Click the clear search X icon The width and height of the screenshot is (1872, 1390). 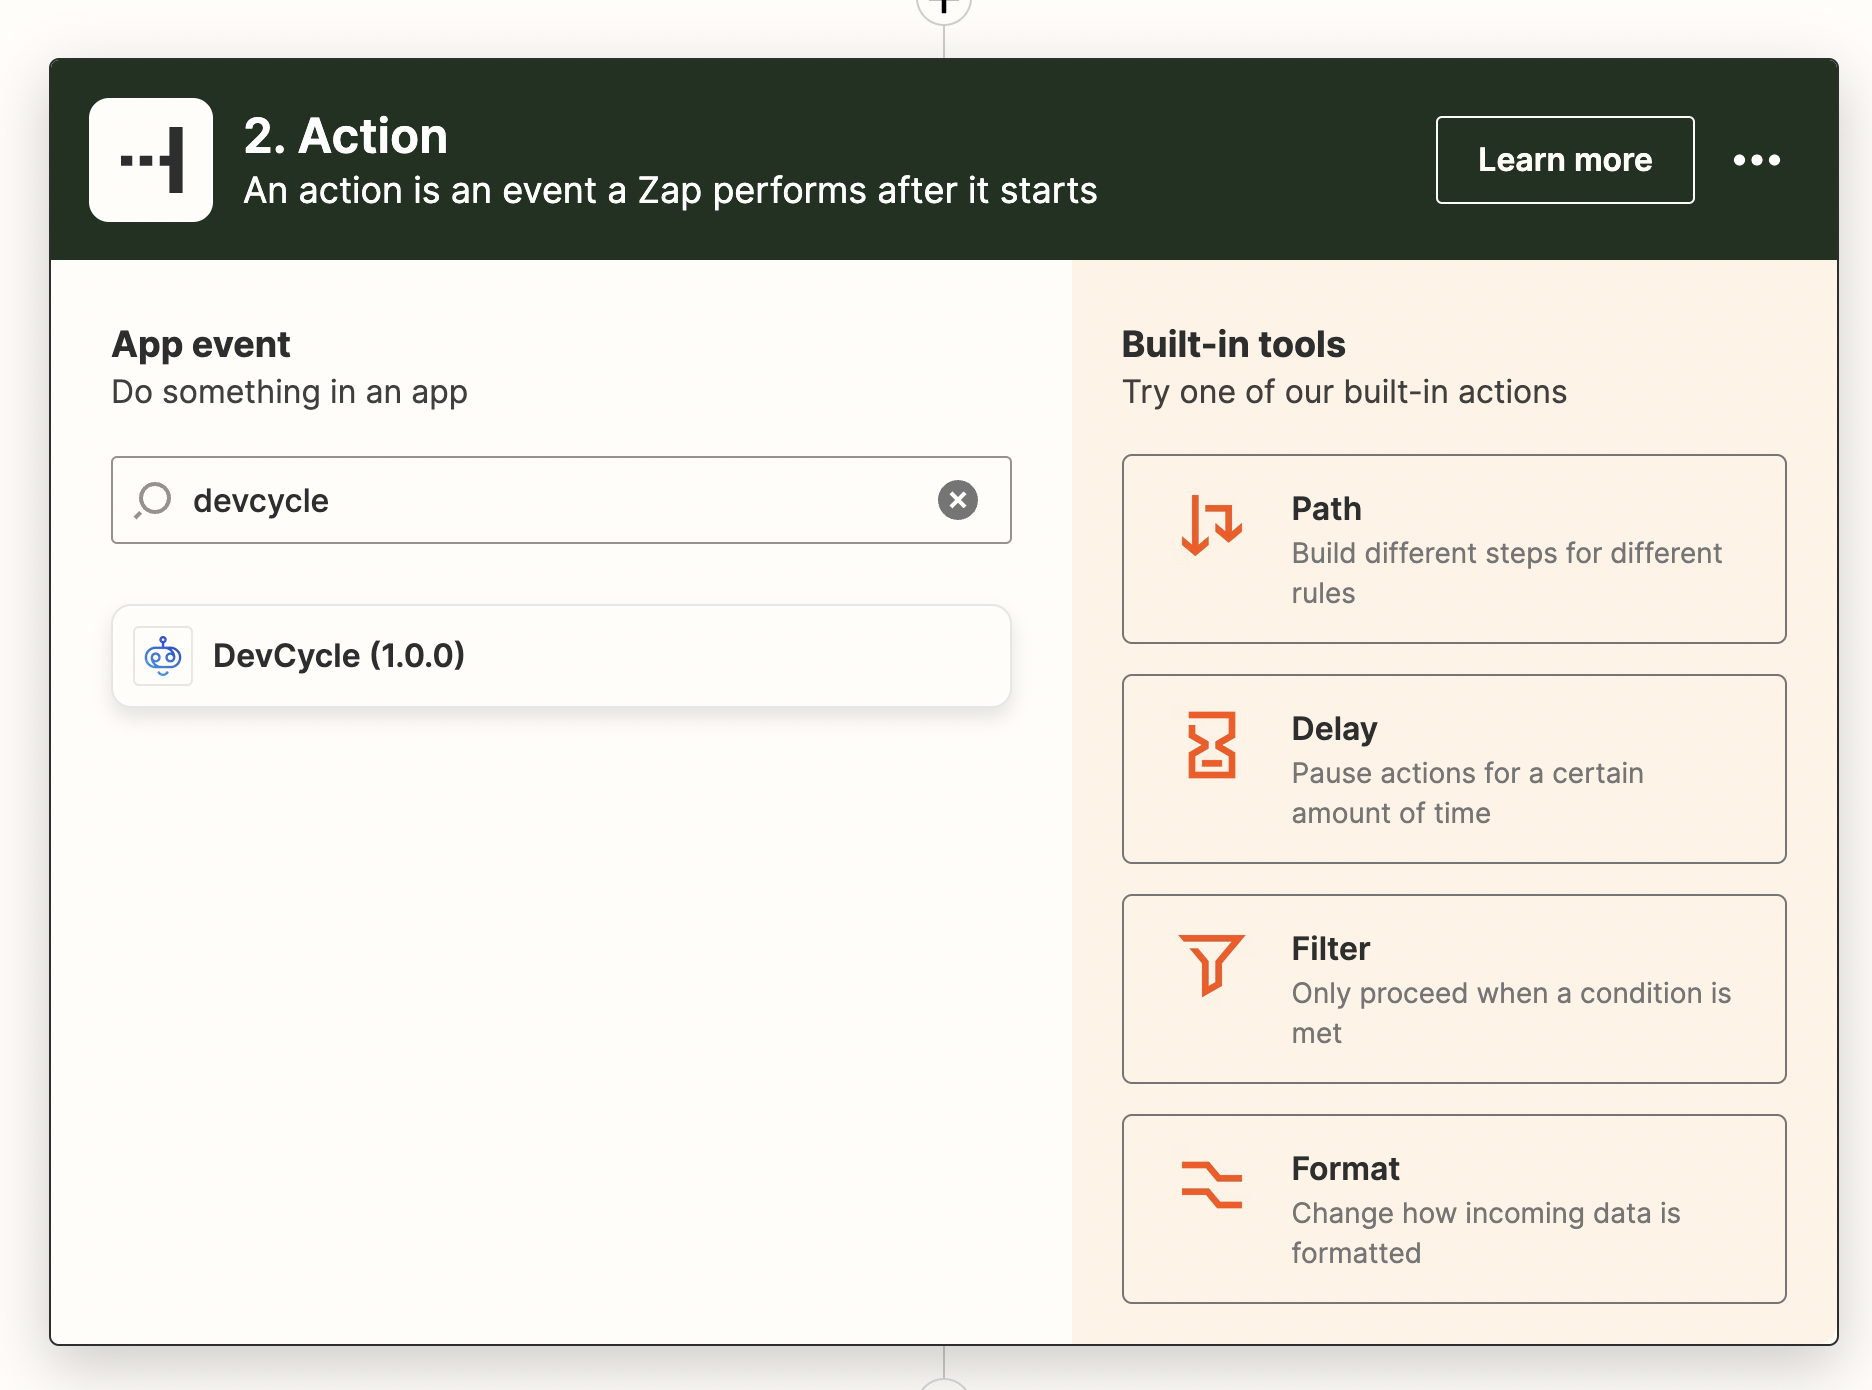click(x=958, y=500)
